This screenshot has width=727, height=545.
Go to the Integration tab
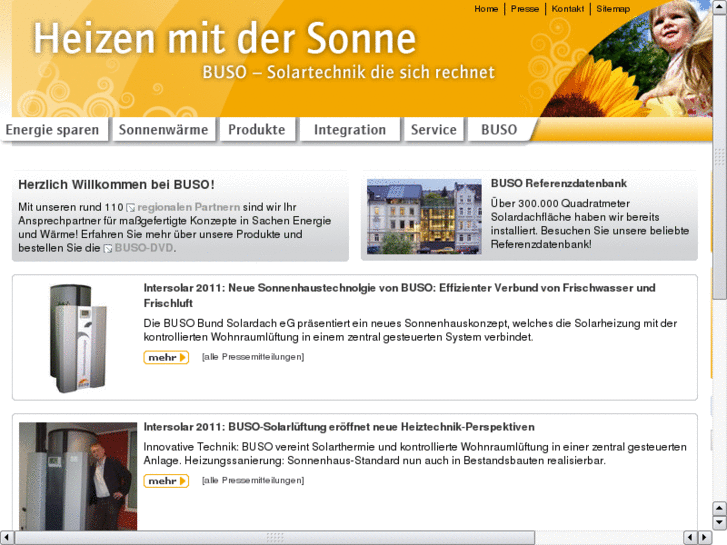click(350, 129)
